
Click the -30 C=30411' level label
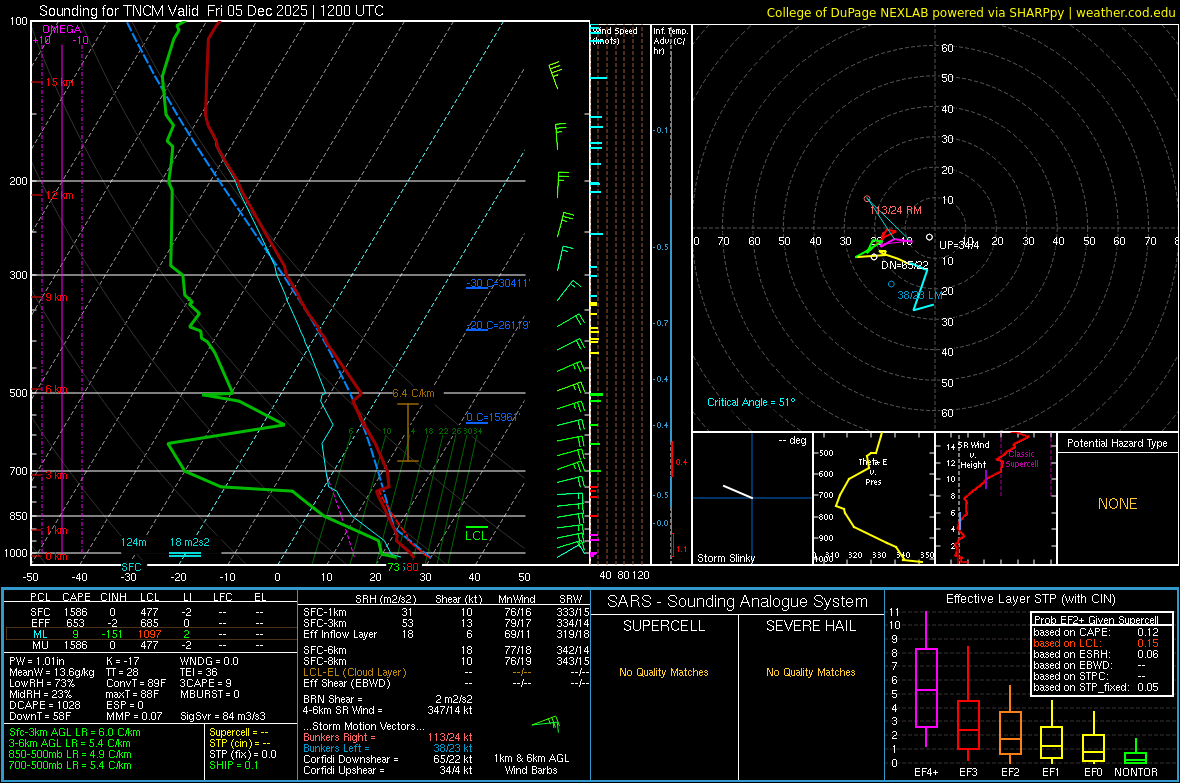tap(498, 283)
